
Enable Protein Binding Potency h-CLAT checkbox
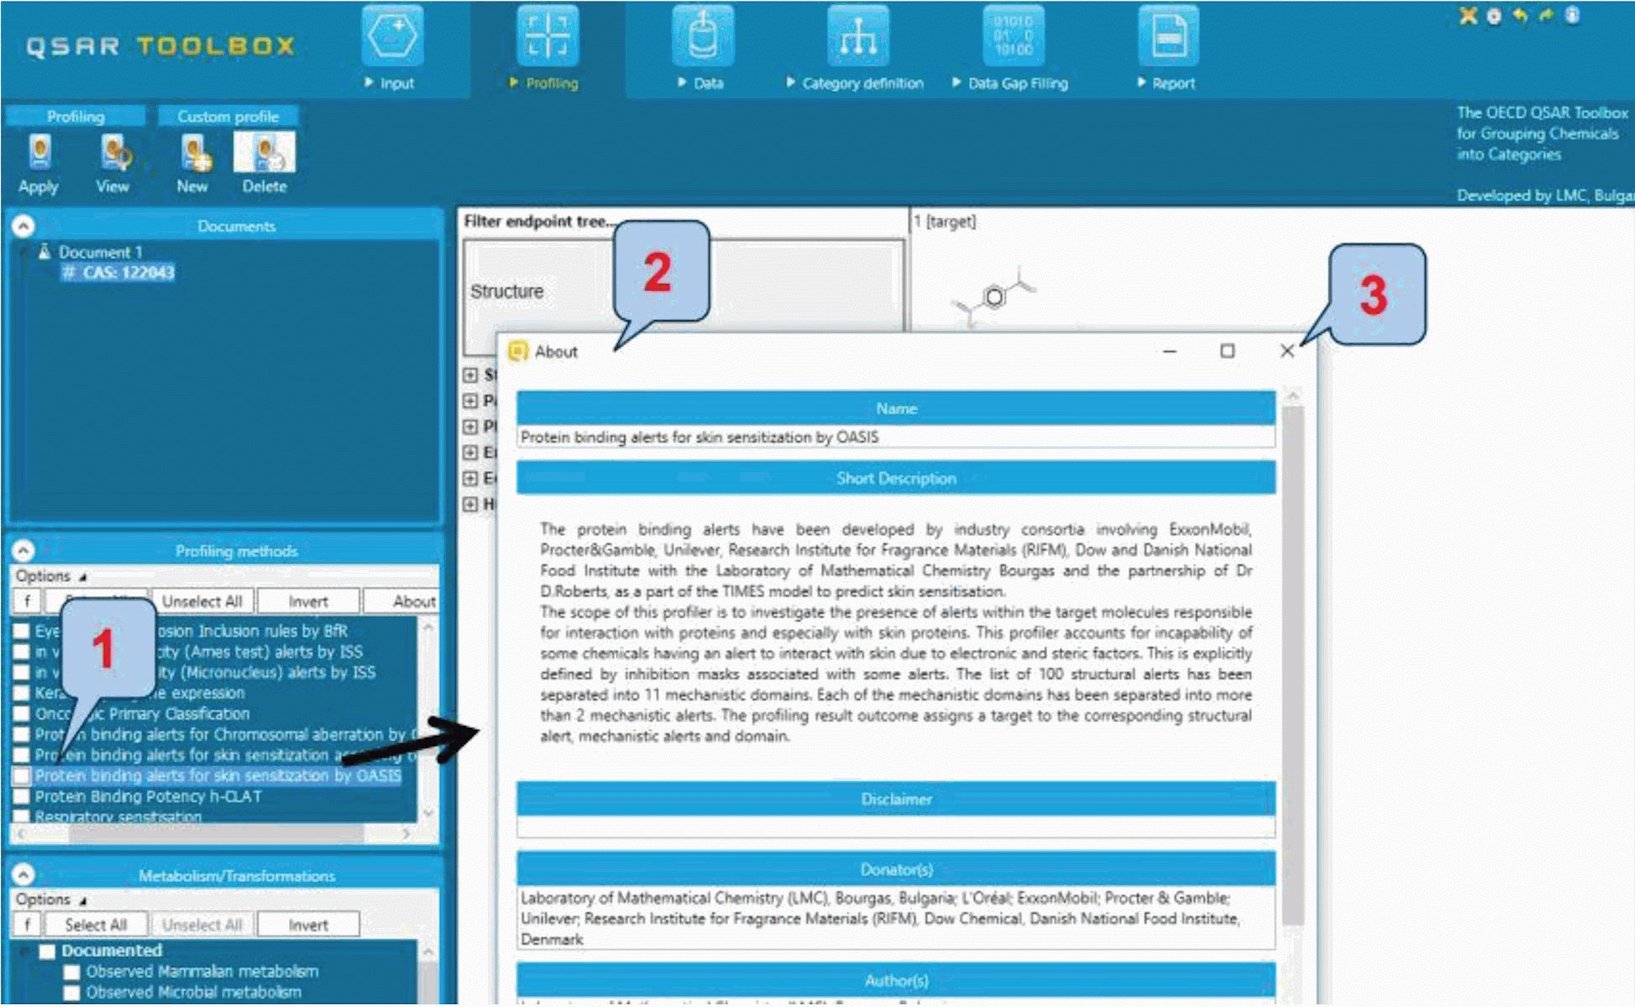[x=21, y=797]
